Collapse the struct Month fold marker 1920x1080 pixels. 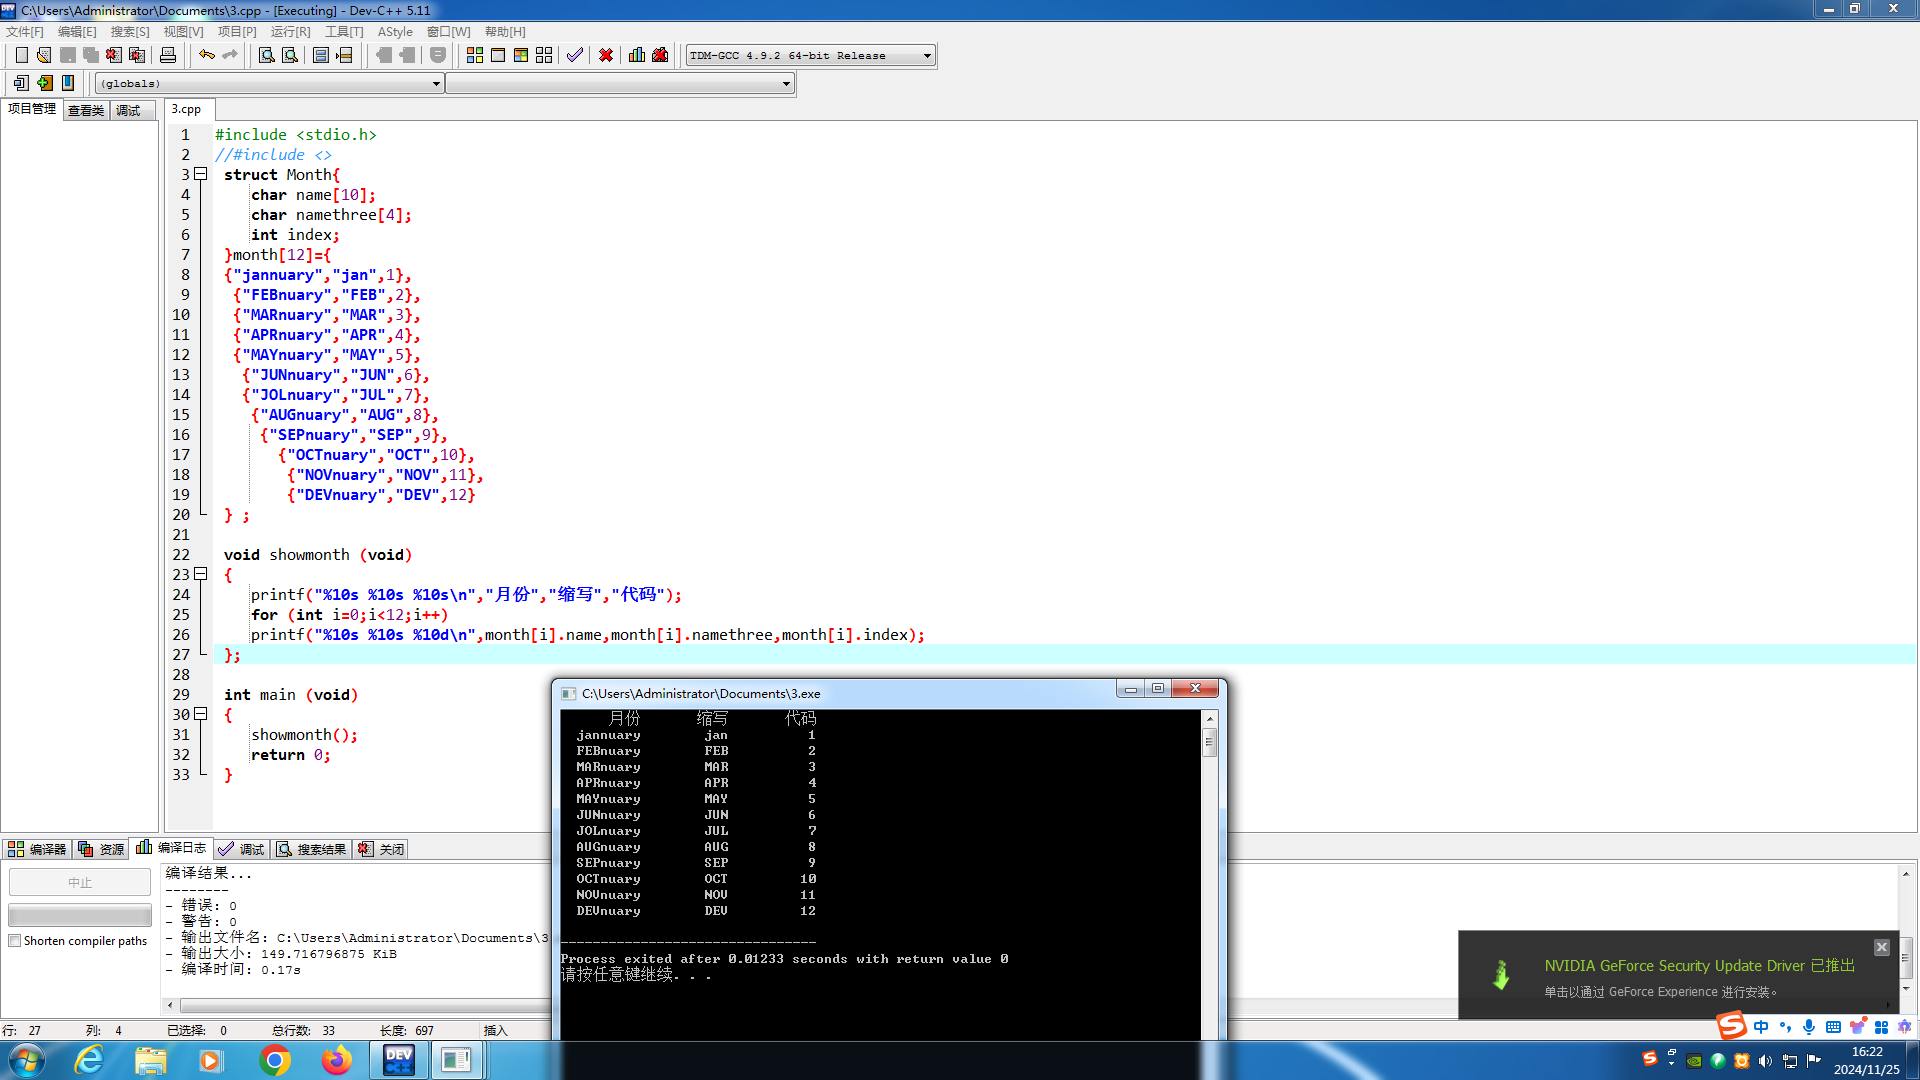click(x=201, y=174)
